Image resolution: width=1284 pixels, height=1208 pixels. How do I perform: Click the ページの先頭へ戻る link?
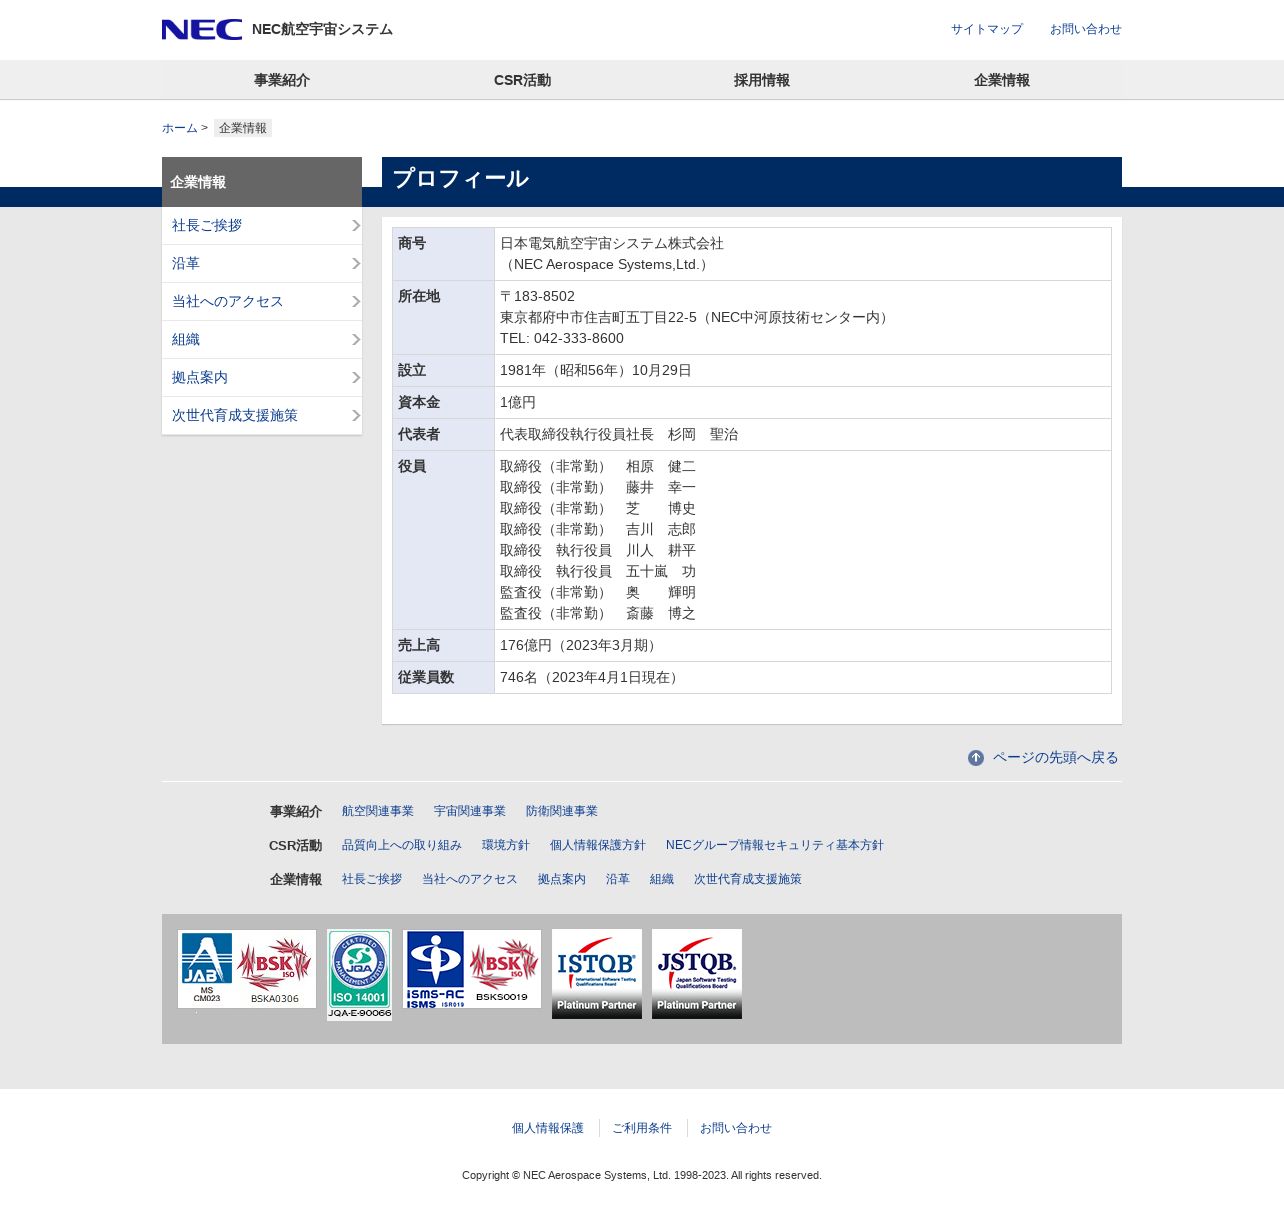click(x=1056, y=758)
